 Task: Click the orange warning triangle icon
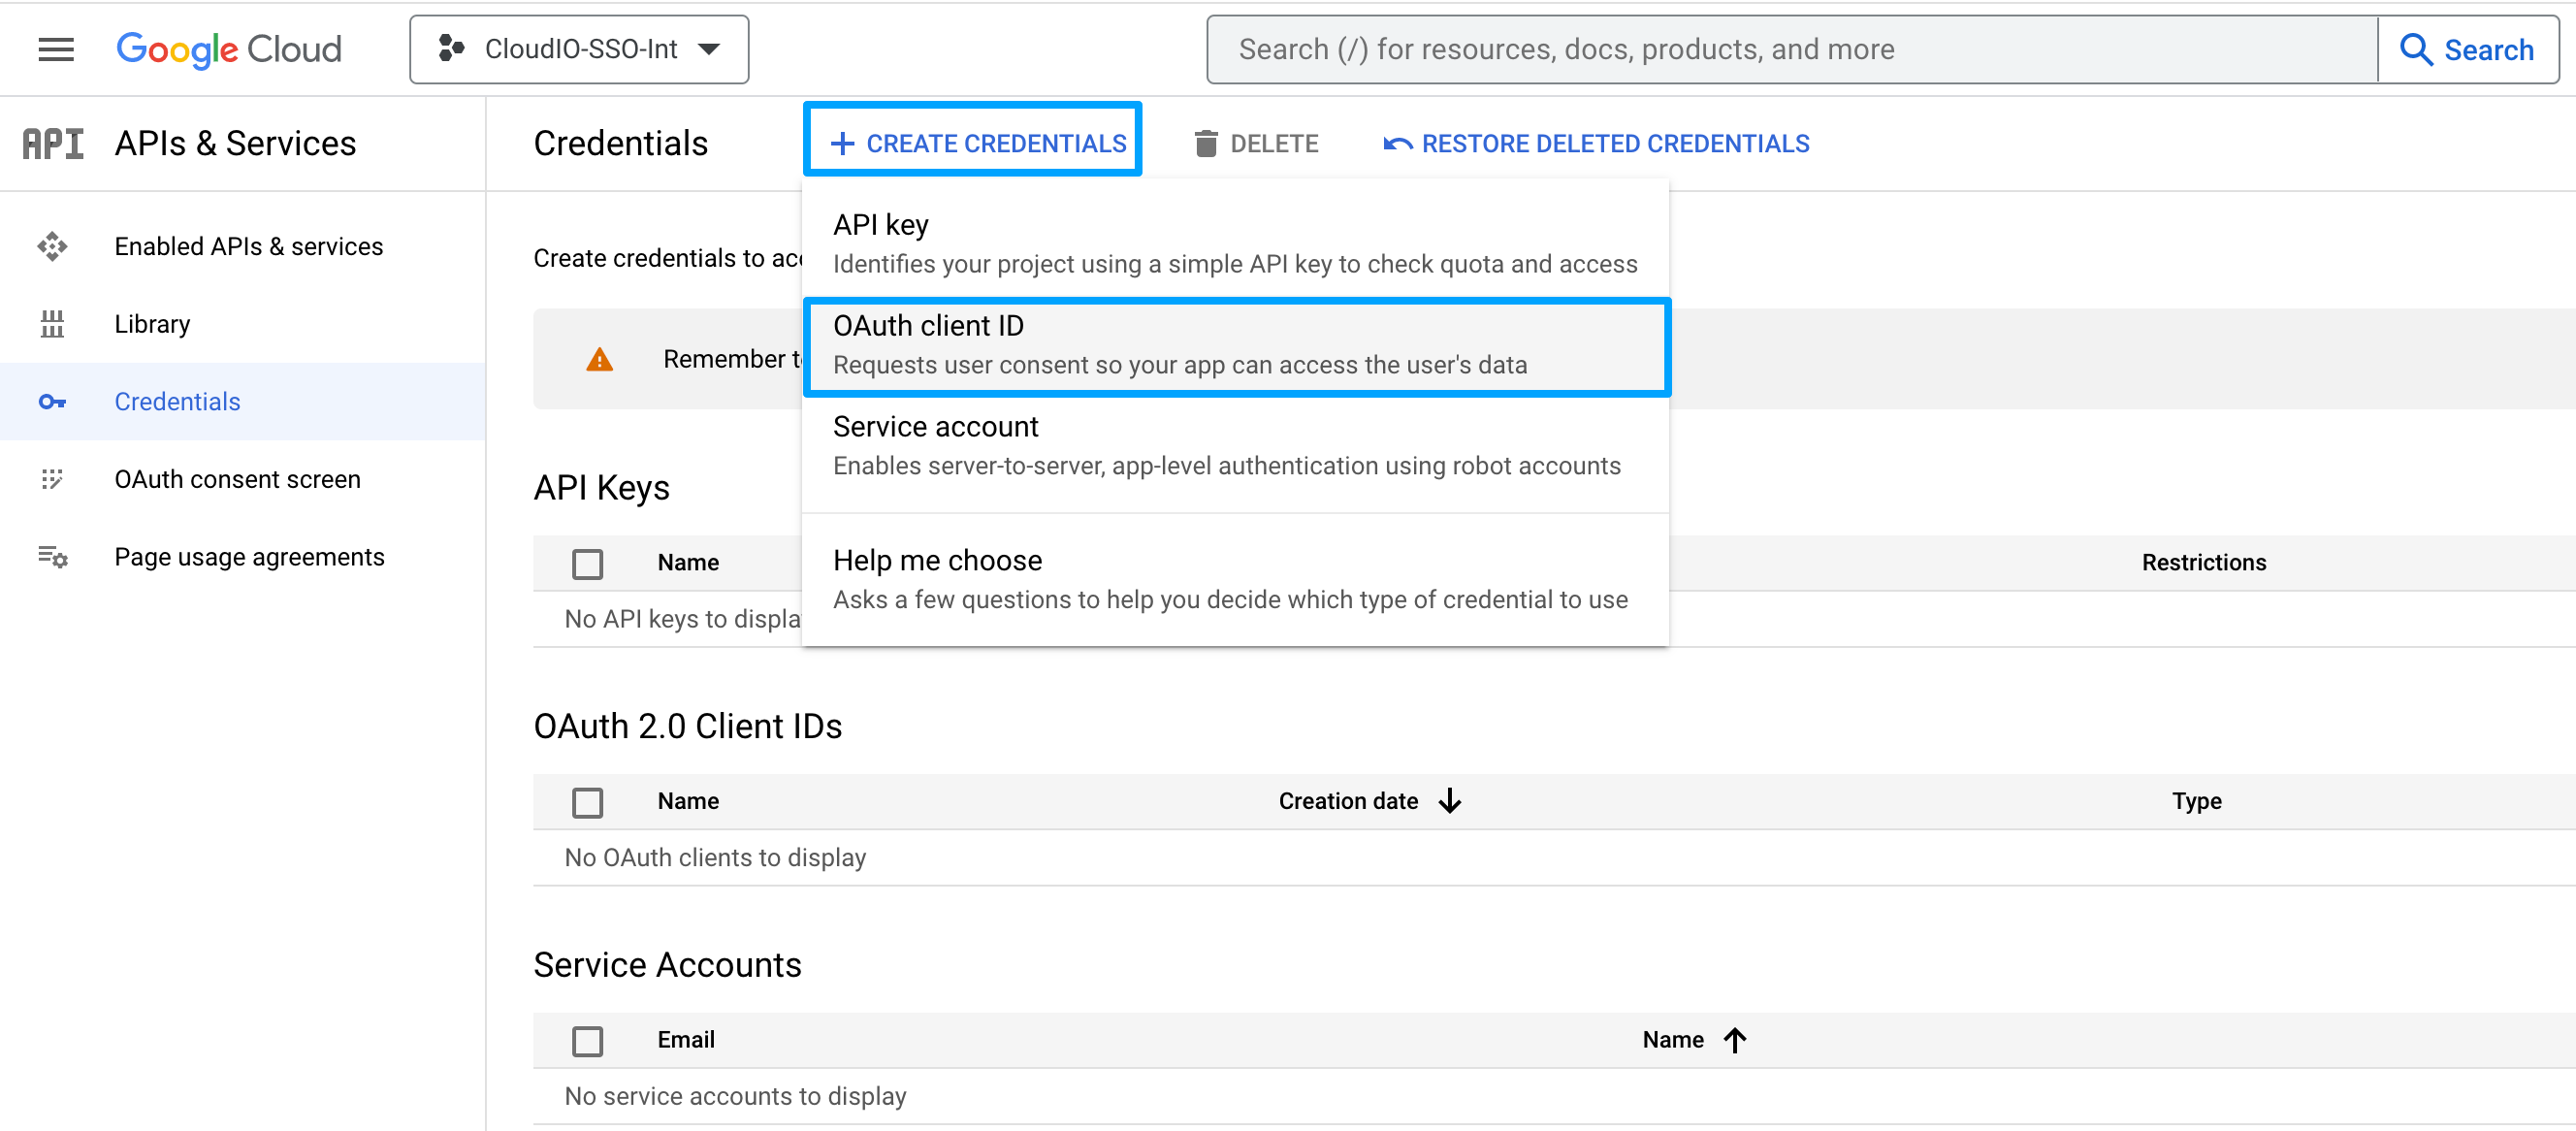pos(599,359)
